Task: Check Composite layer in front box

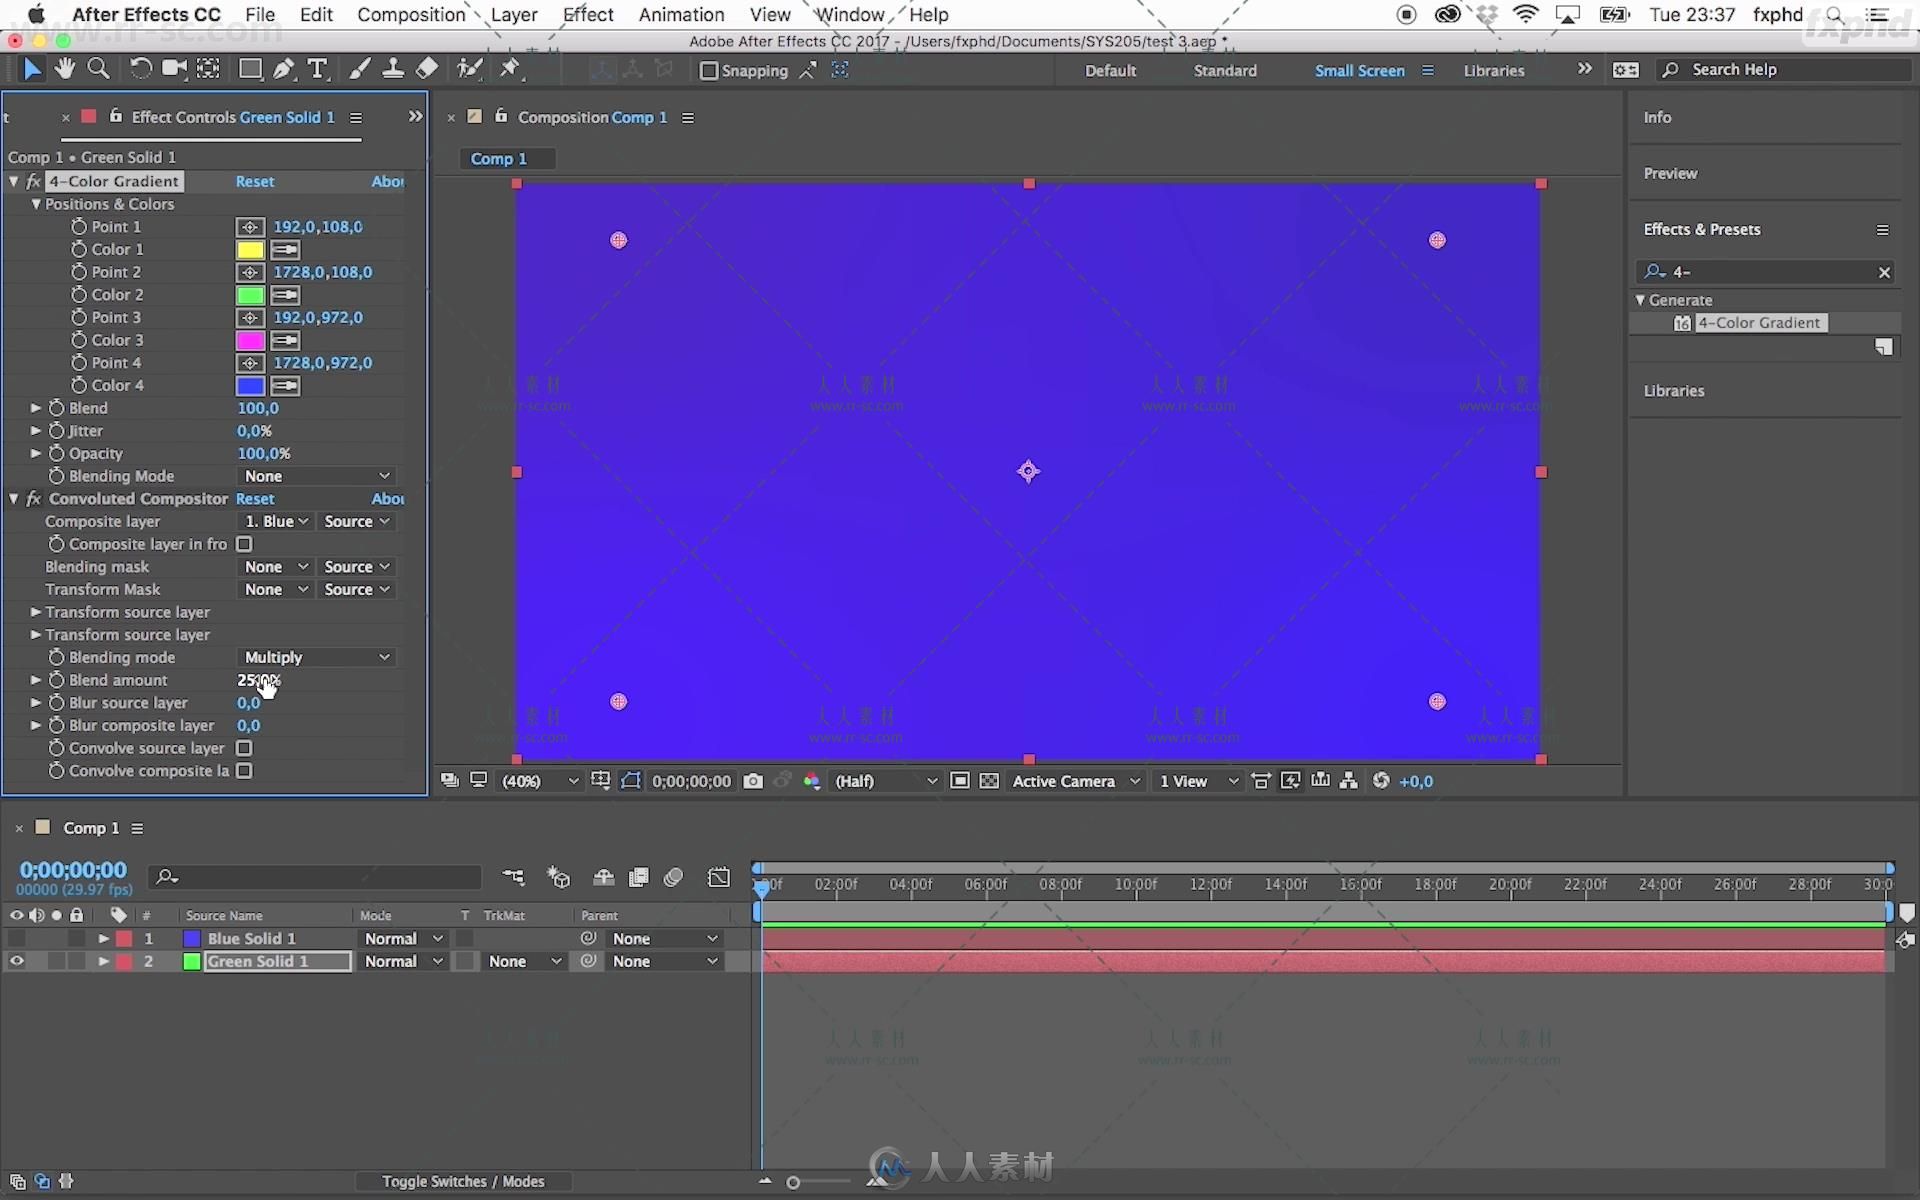Action: coord(244,544)
